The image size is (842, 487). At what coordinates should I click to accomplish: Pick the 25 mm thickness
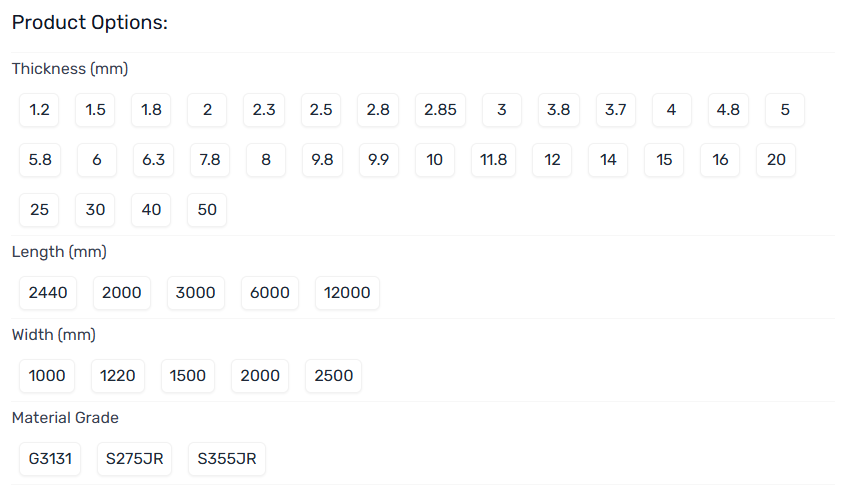(40, 210)
